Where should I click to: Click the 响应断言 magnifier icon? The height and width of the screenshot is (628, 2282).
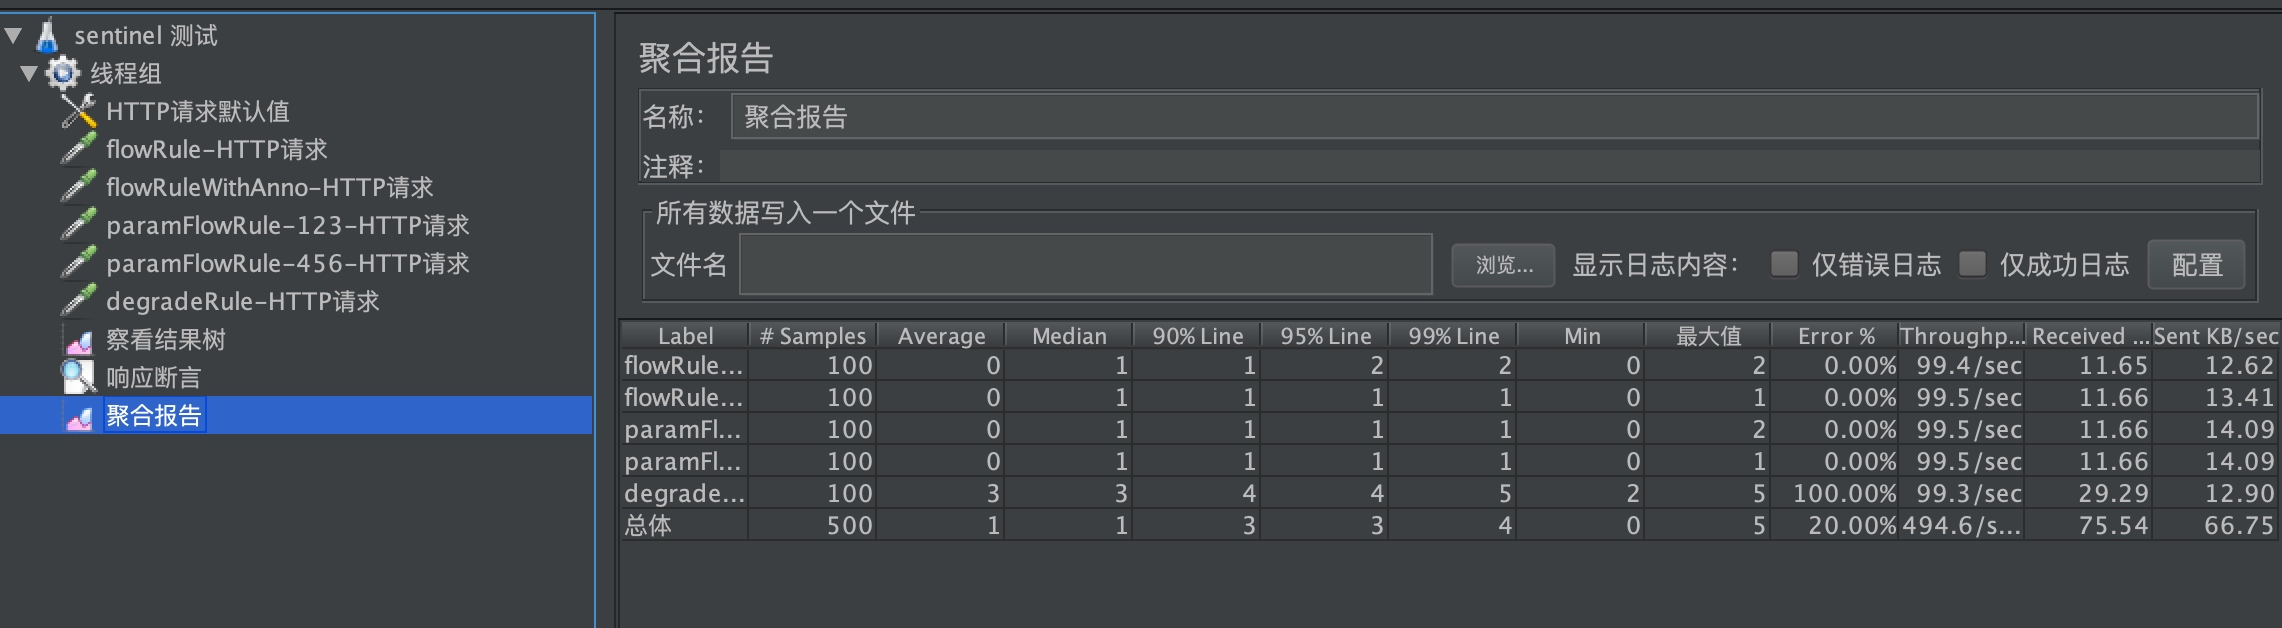click(78, 377)
